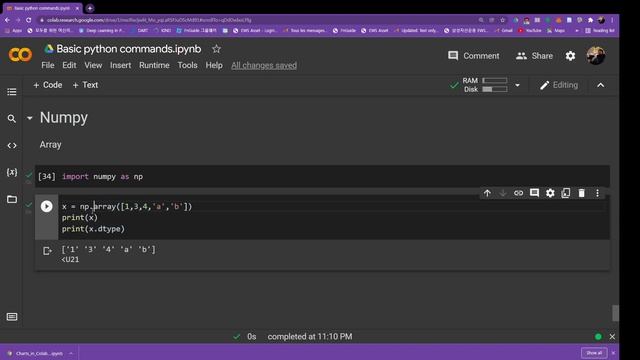The width and height of the screenshot is (640, 360).
Task: Click the Comment button
Action: (x=473, y=56)
